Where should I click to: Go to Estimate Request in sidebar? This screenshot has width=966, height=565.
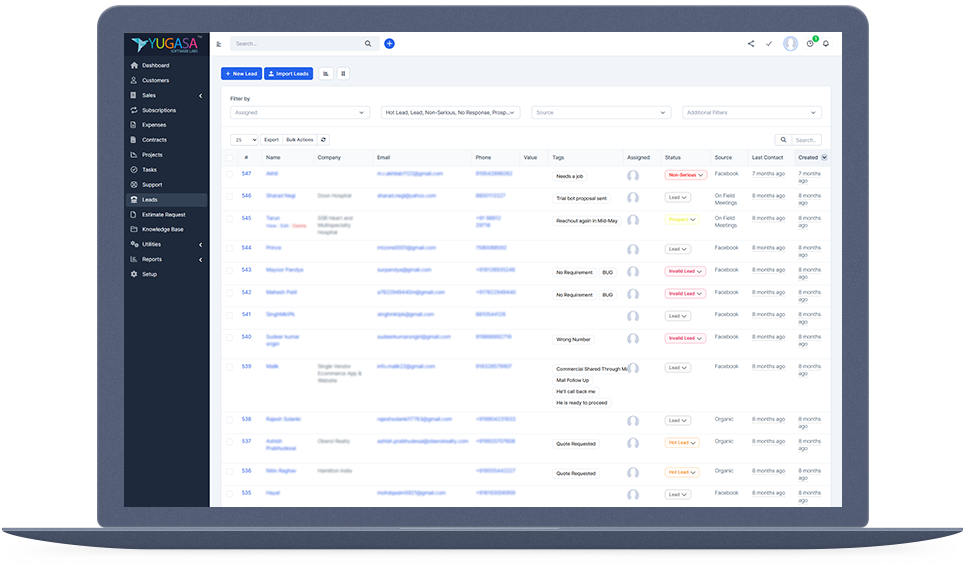[163, 215]
